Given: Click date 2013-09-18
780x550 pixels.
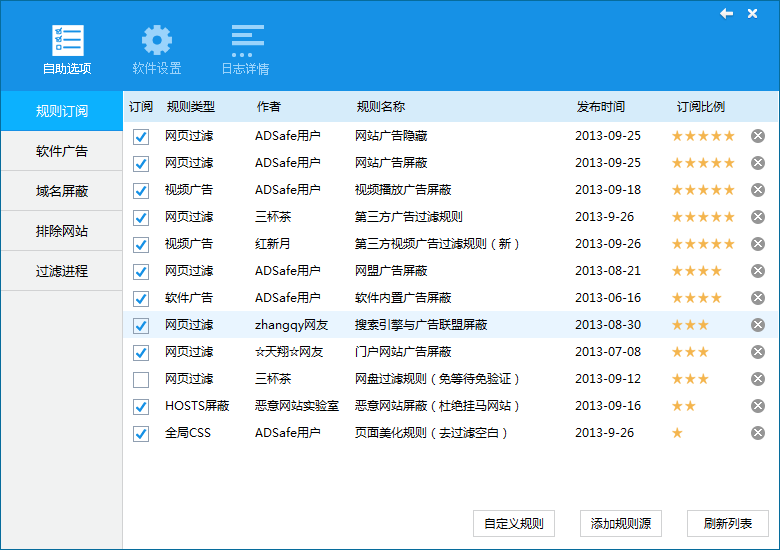Looking at the screenshot, I should point(608,190).
